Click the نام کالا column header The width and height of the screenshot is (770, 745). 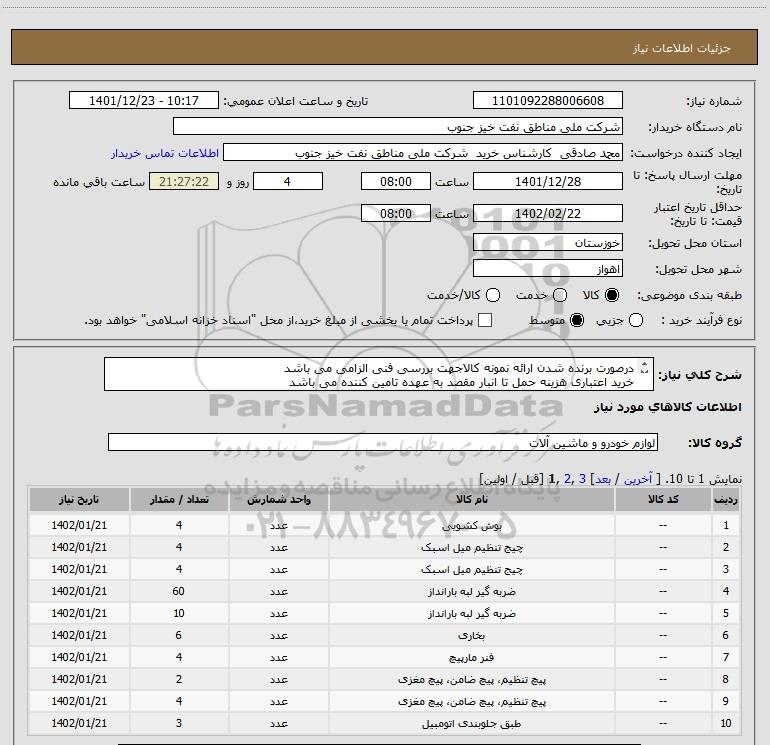[471, 499]
